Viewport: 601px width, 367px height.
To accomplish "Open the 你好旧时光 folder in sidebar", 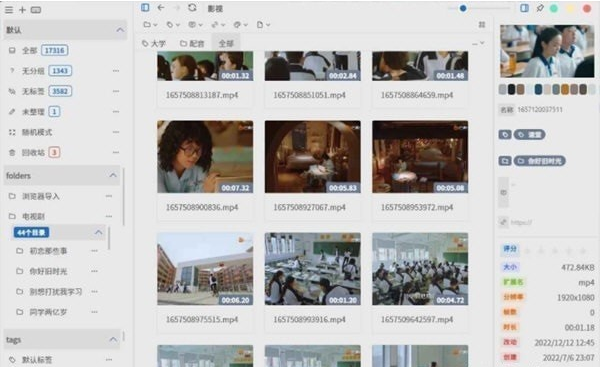I will (42, 271).
